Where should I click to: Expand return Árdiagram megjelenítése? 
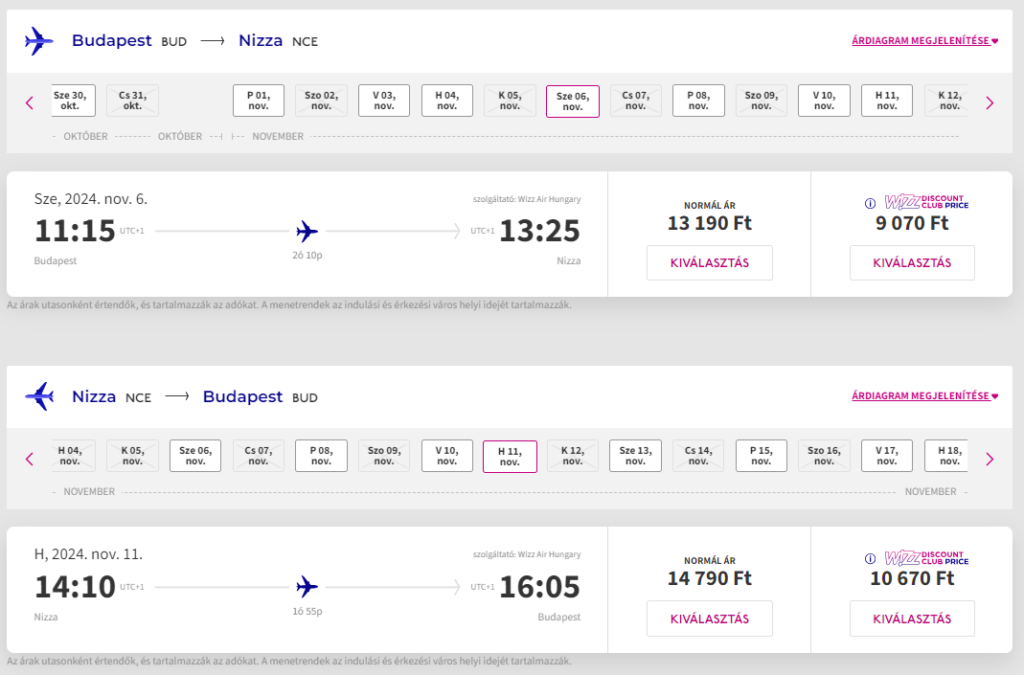coord(925,396)
